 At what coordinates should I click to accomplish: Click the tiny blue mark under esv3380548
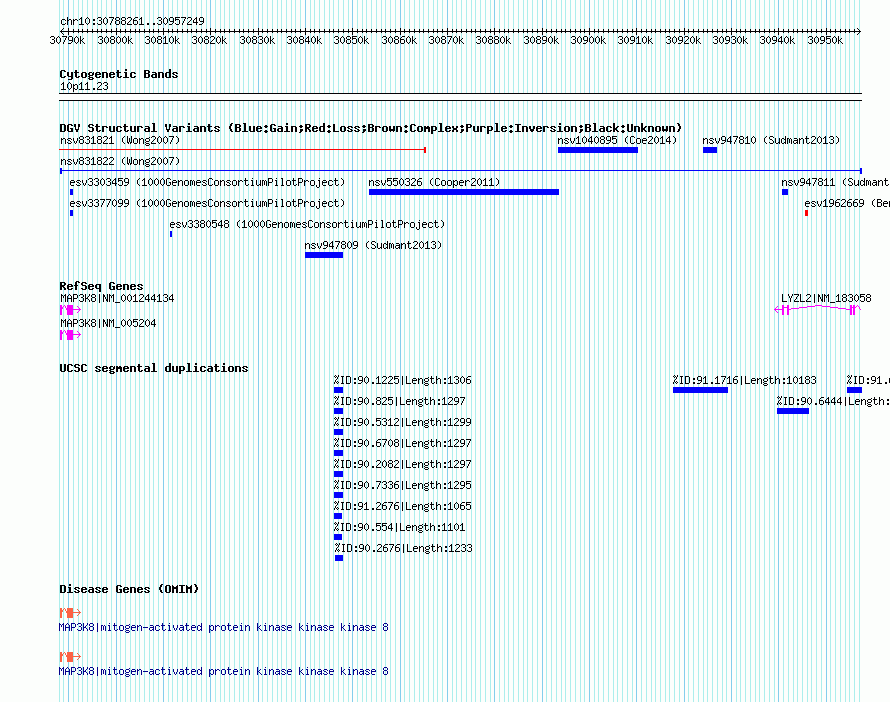[x=171, y=234]
